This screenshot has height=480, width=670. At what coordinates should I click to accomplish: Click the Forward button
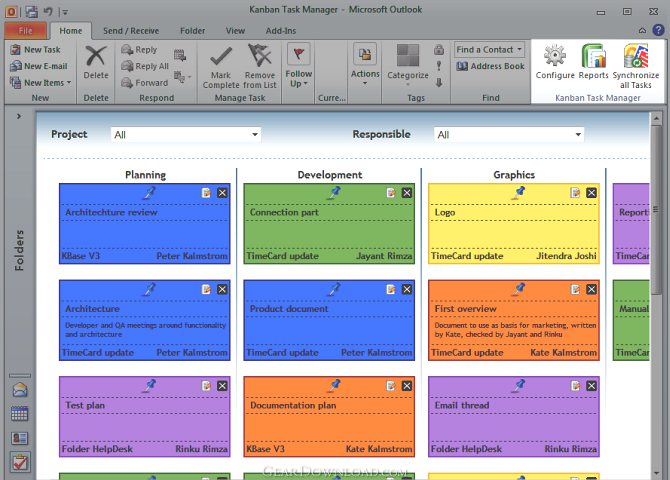coord(144,82)
